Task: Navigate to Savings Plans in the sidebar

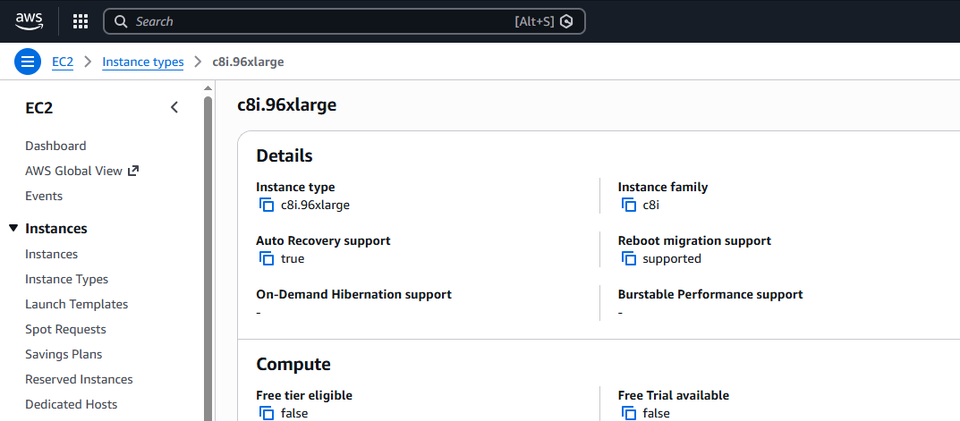Action: (64, 354)
